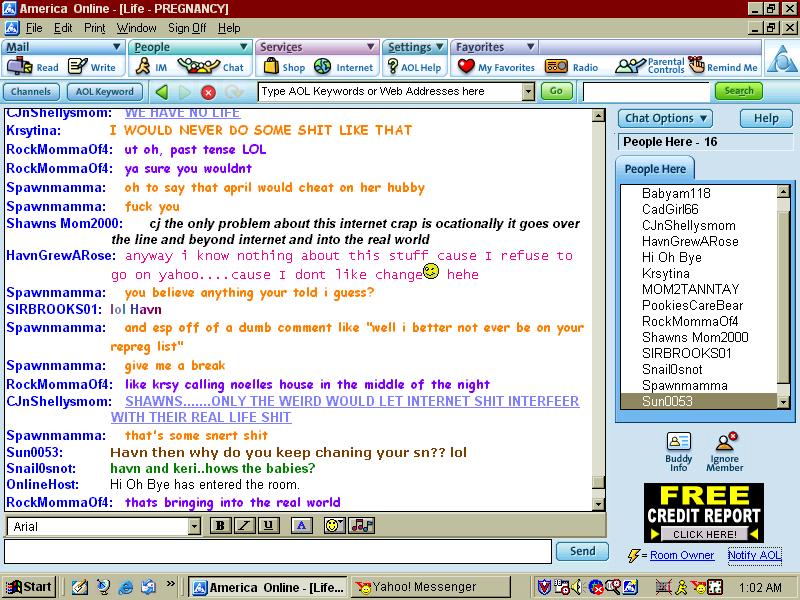Open the Edit menu

[63, 28]
